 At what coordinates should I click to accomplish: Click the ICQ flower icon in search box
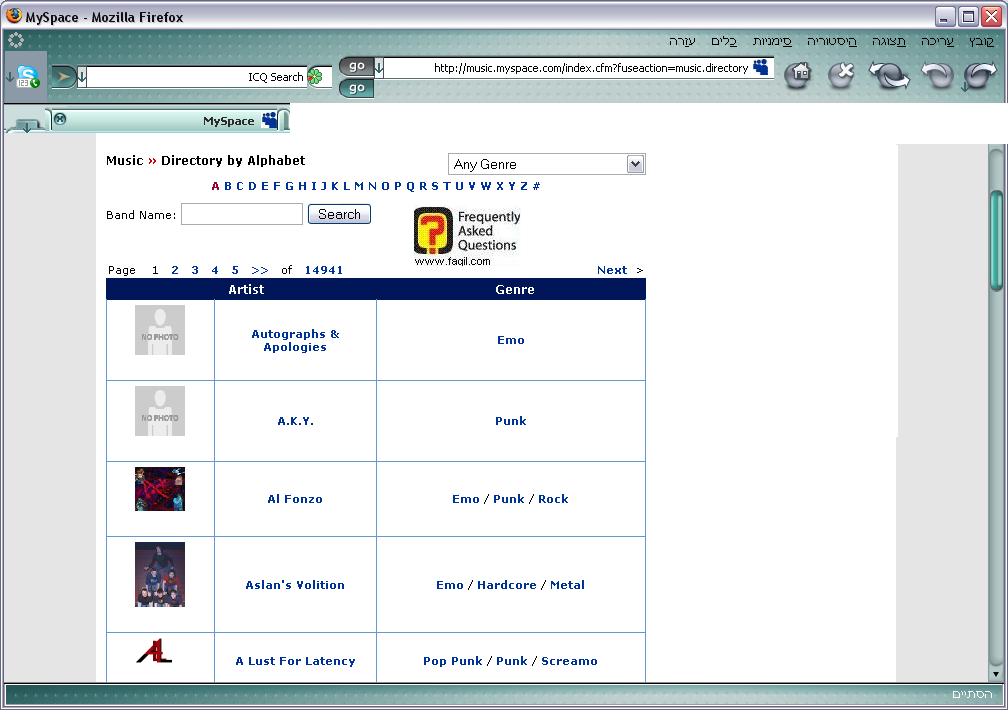click(315, 77)
